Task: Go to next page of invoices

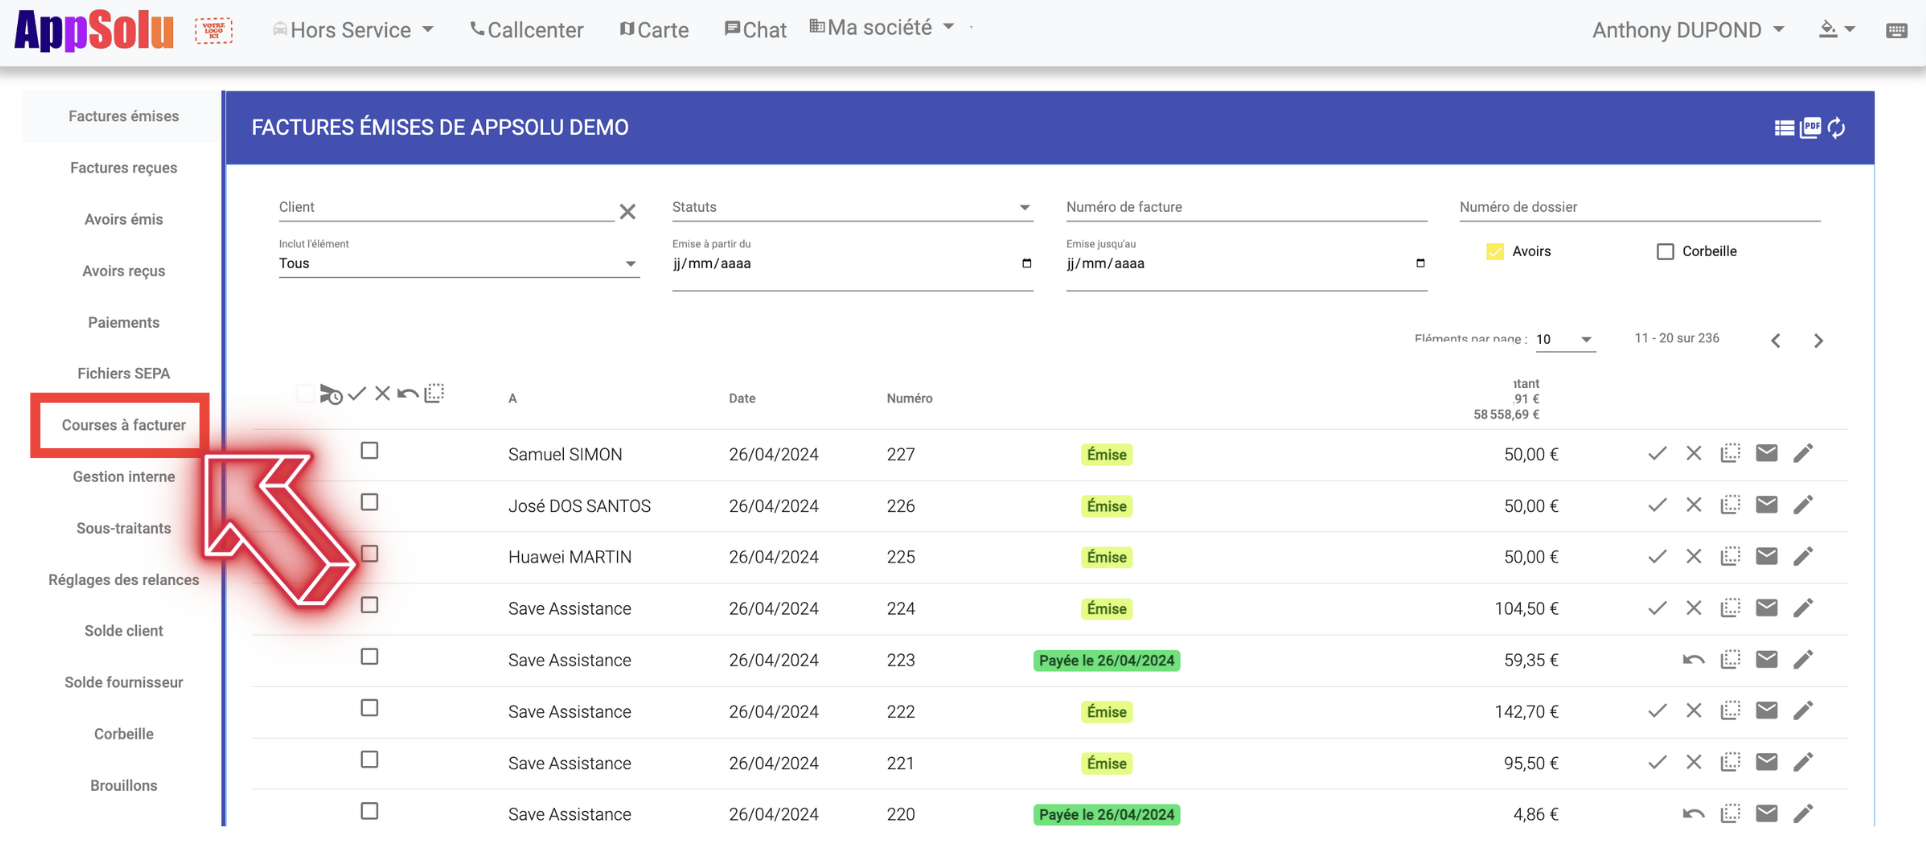Action: [1819, 341]
